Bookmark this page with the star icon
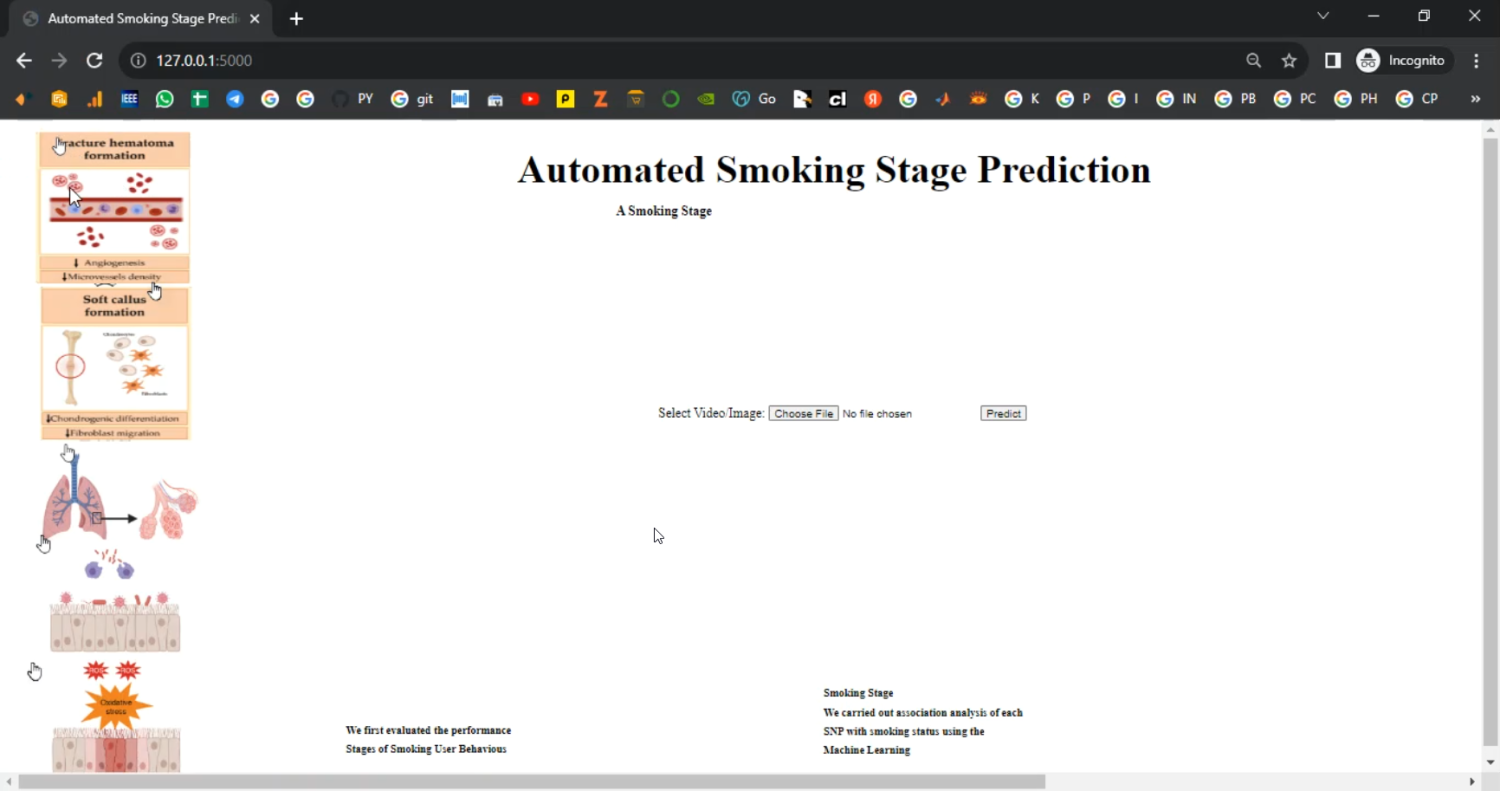This screenshot has height=791, width=1500. [1289, 61]
